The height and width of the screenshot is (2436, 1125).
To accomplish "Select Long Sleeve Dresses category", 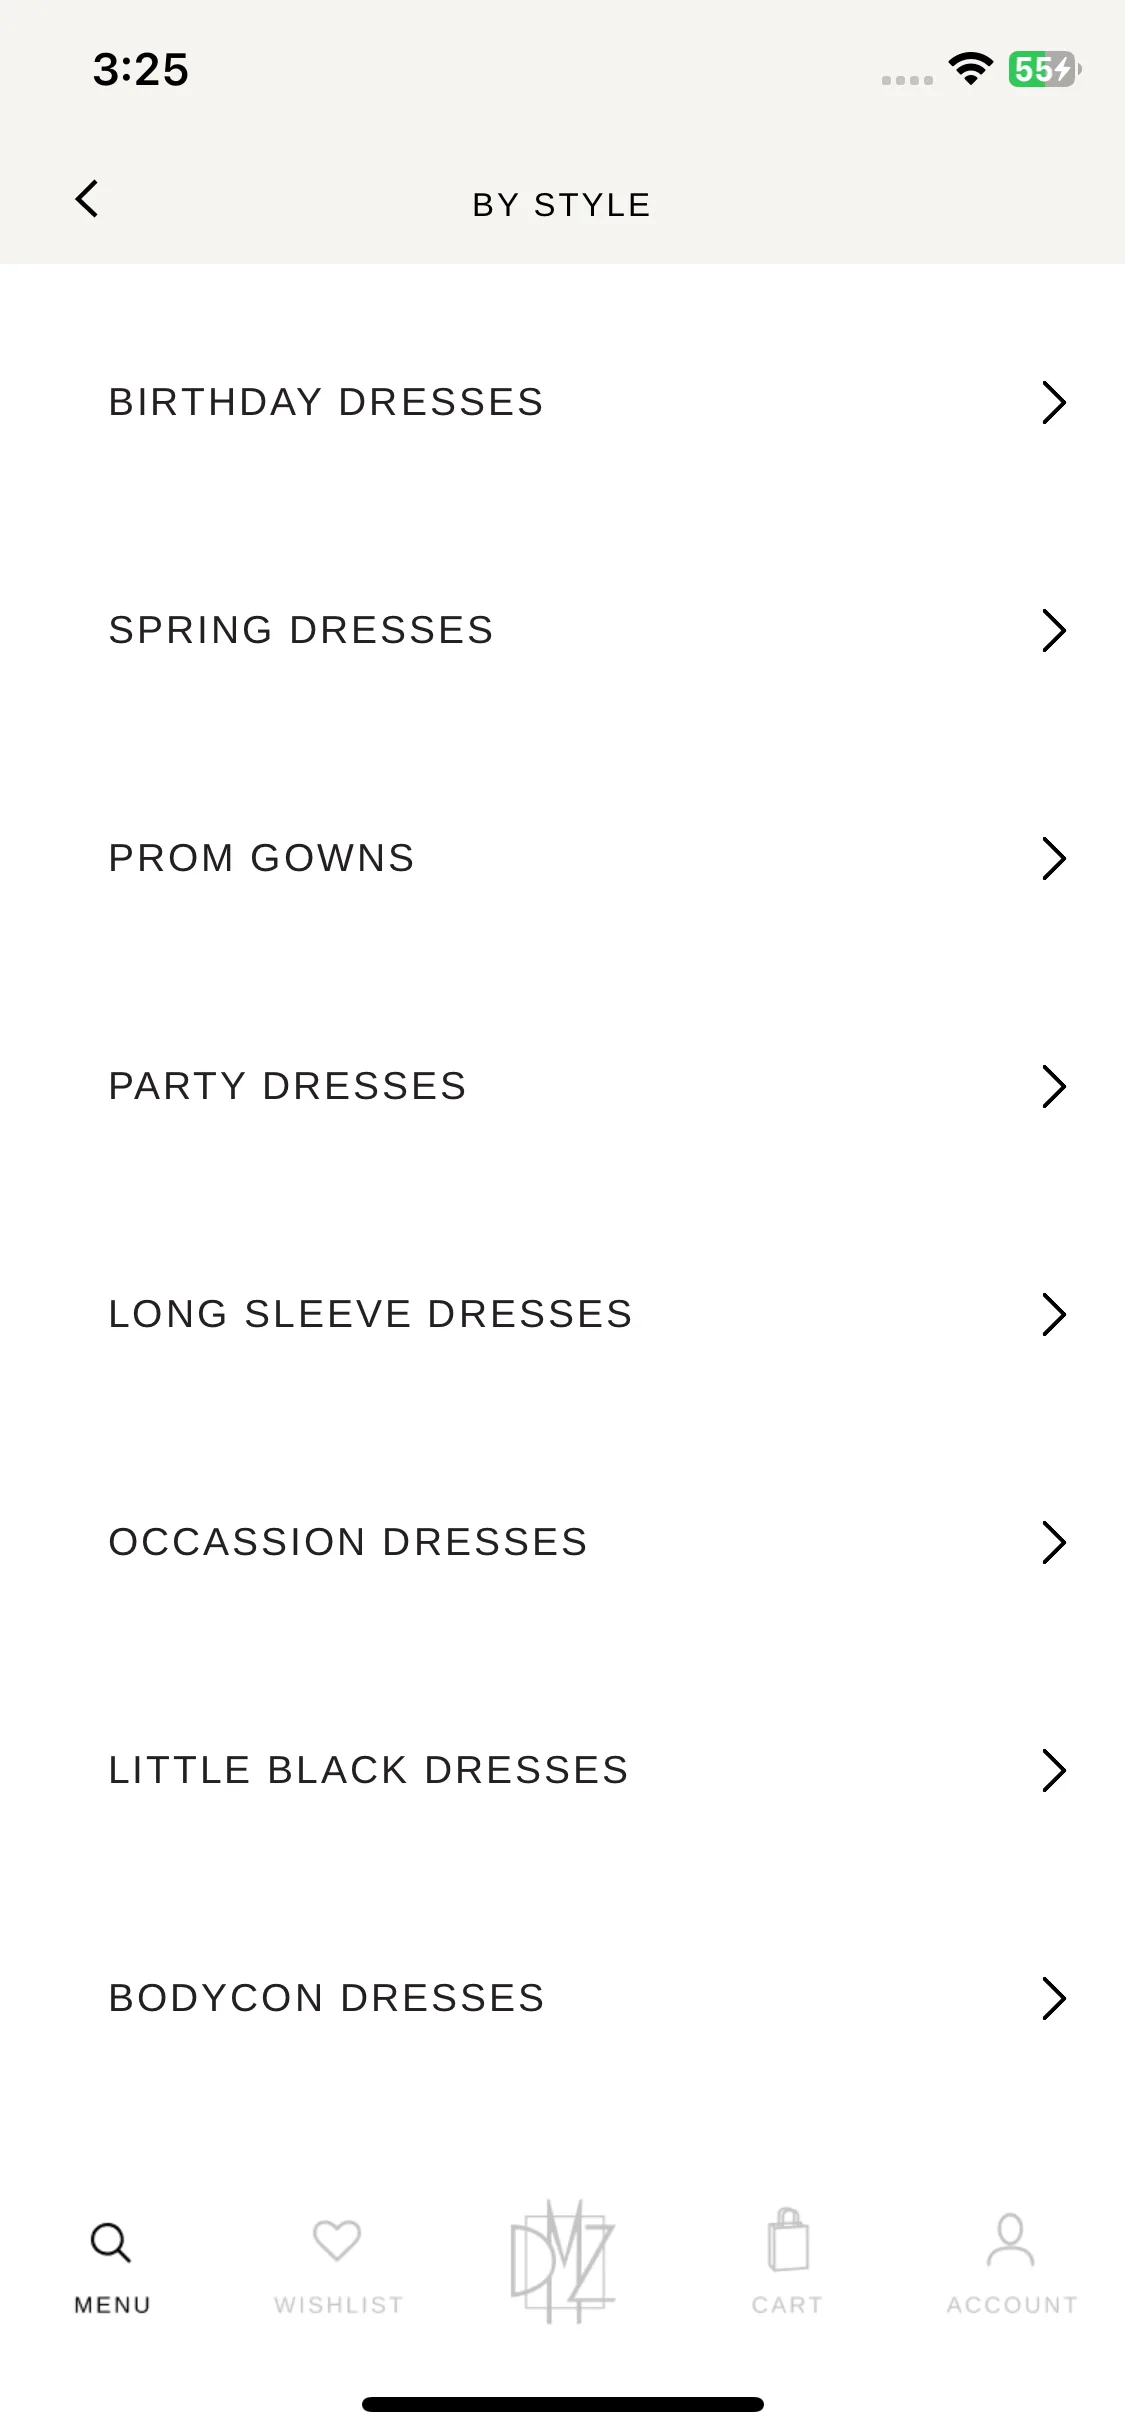I will [x=562, y=1314].
